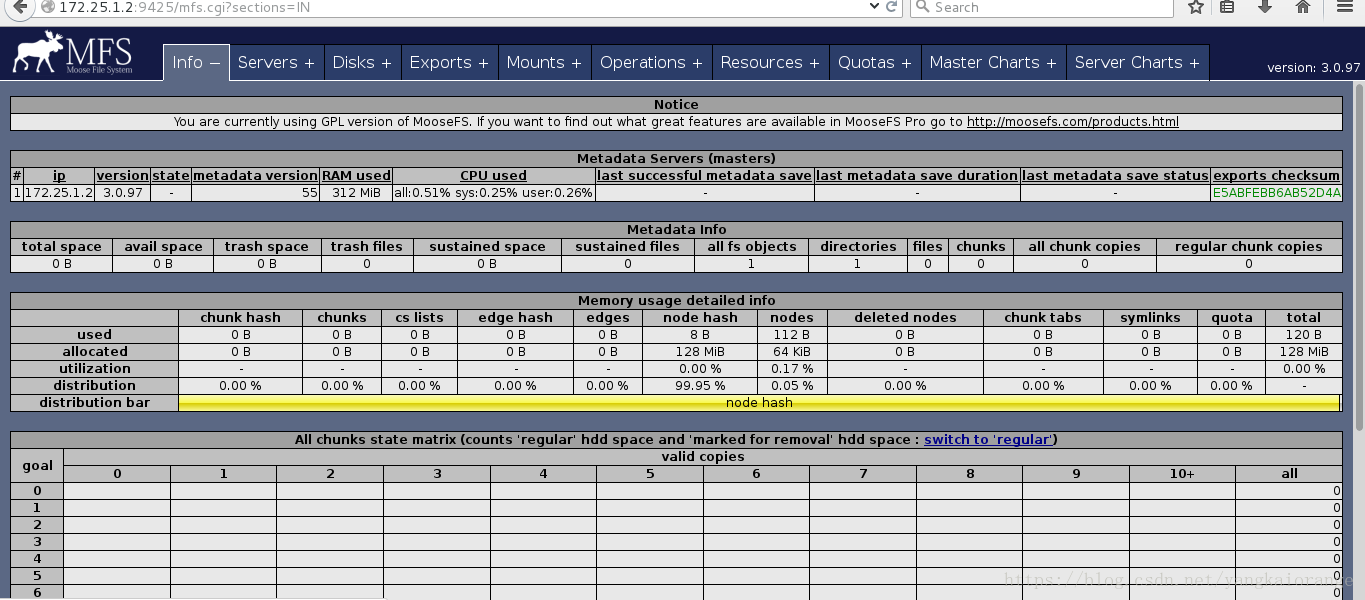Click the Memory usage detailed info title
This screenshot has height=600, width=1365.
pyautogui.click(x=676, y=300)
